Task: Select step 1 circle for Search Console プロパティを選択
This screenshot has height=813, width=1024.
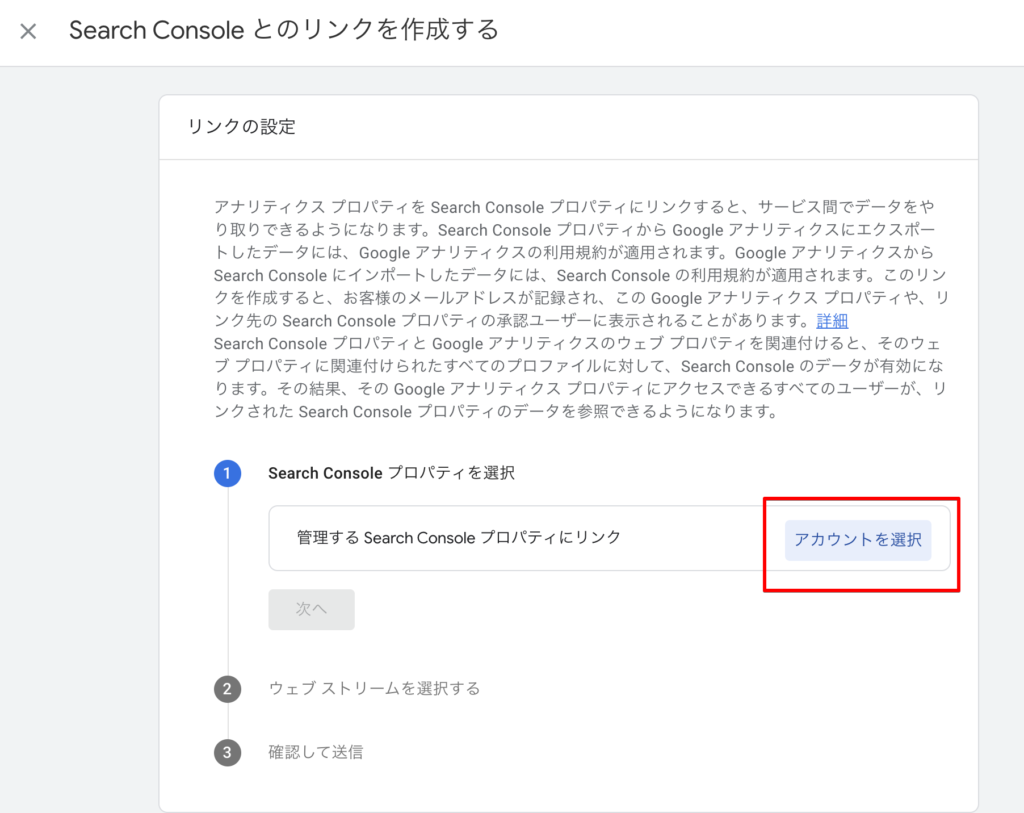Action: coord(227,473)
